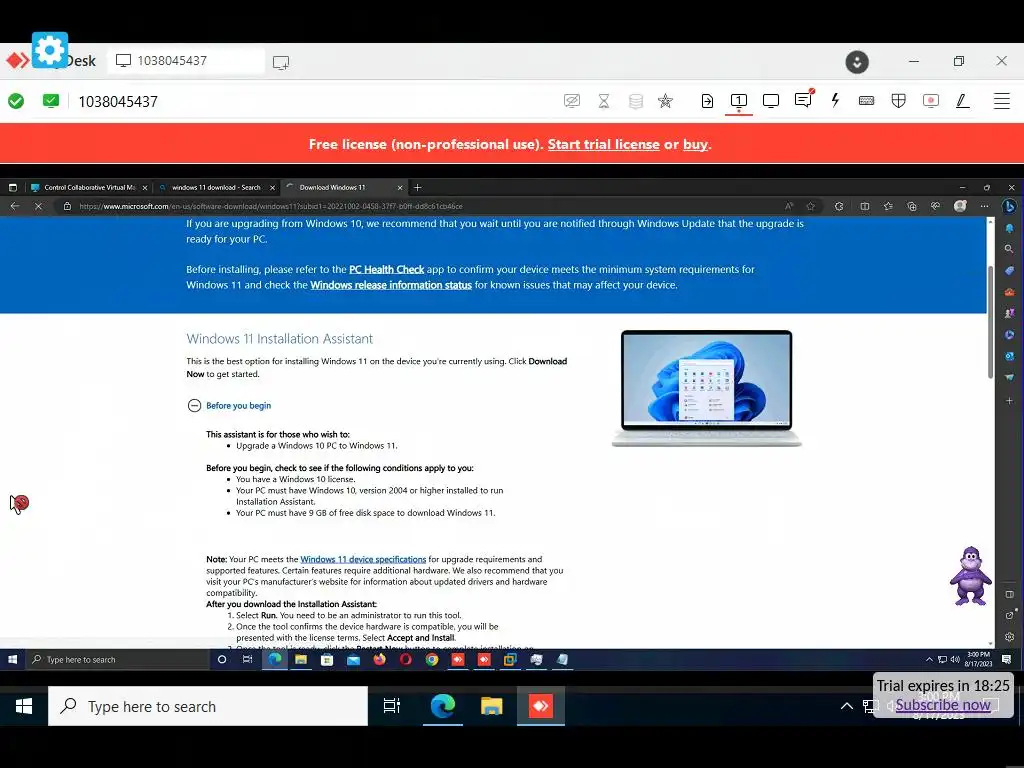Click green encrypted connection check icon
Viewport: 1024px width, 768px height.
click(16, 101)
